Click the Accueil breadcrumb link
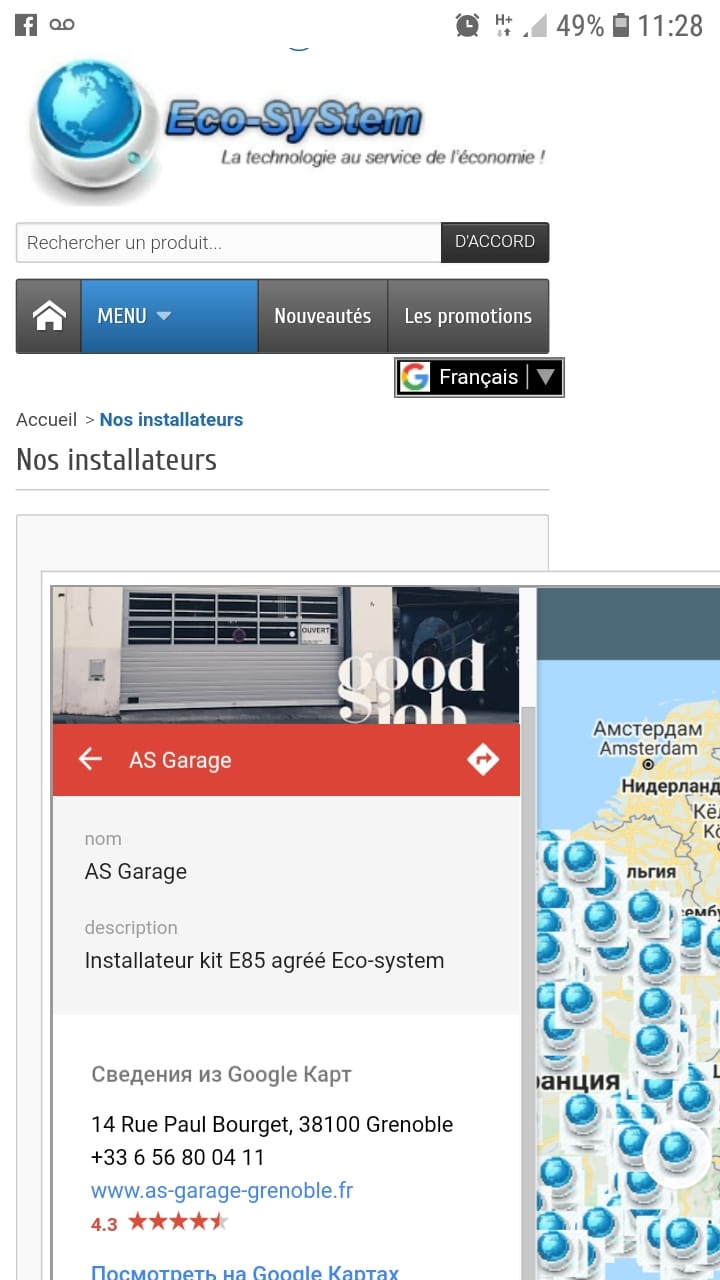This screenshot has height=1280, width=720. click(x=46, y=419)
